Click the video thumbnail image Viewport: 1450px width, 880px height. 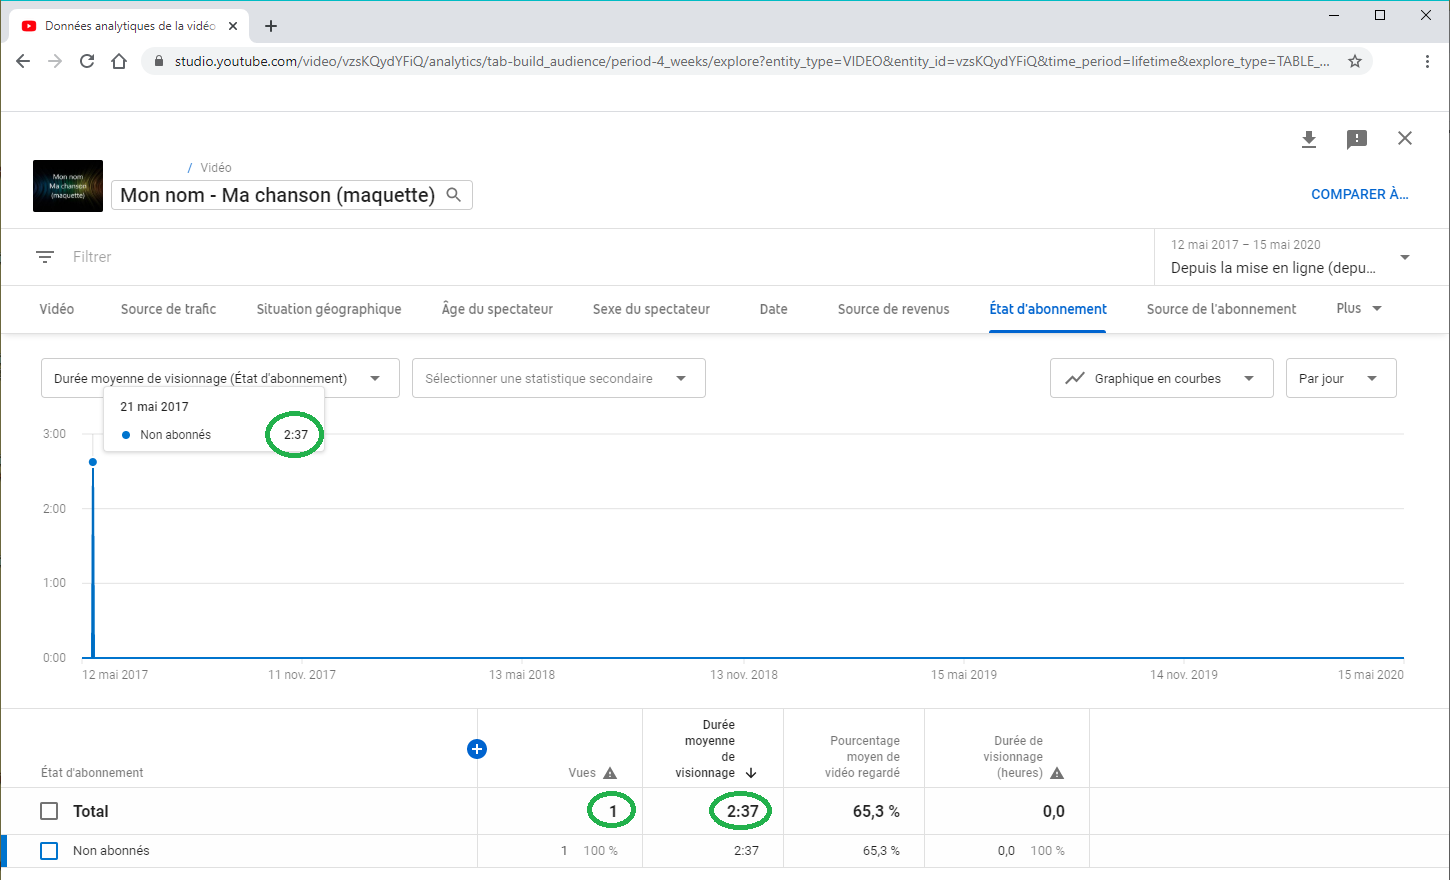[x=68, y=186]
